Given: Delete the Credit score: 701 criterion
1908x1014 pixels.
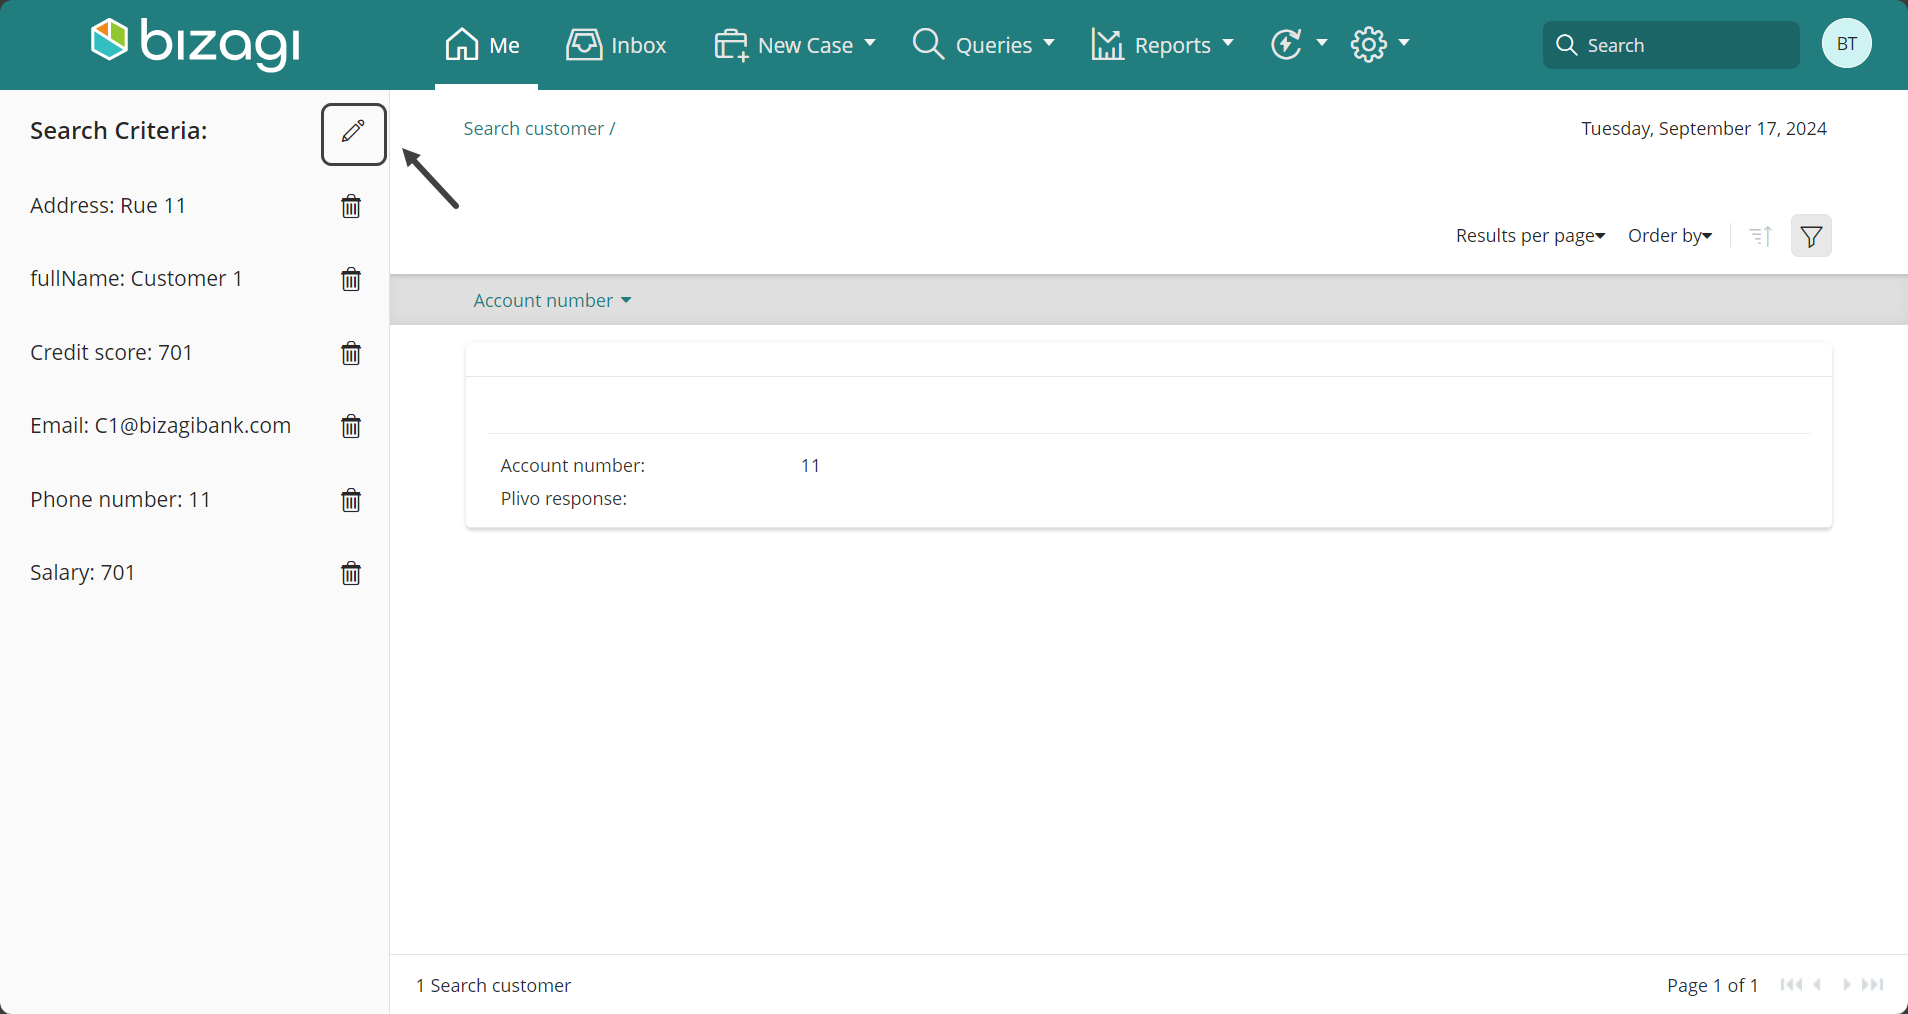Looking at the screenshot, I should [351, 353].
